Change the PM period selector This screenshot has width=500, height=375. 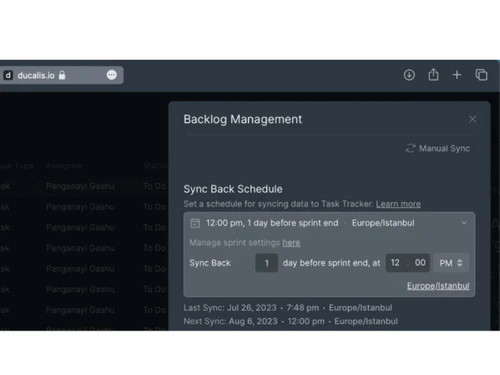tap(451, 263)
